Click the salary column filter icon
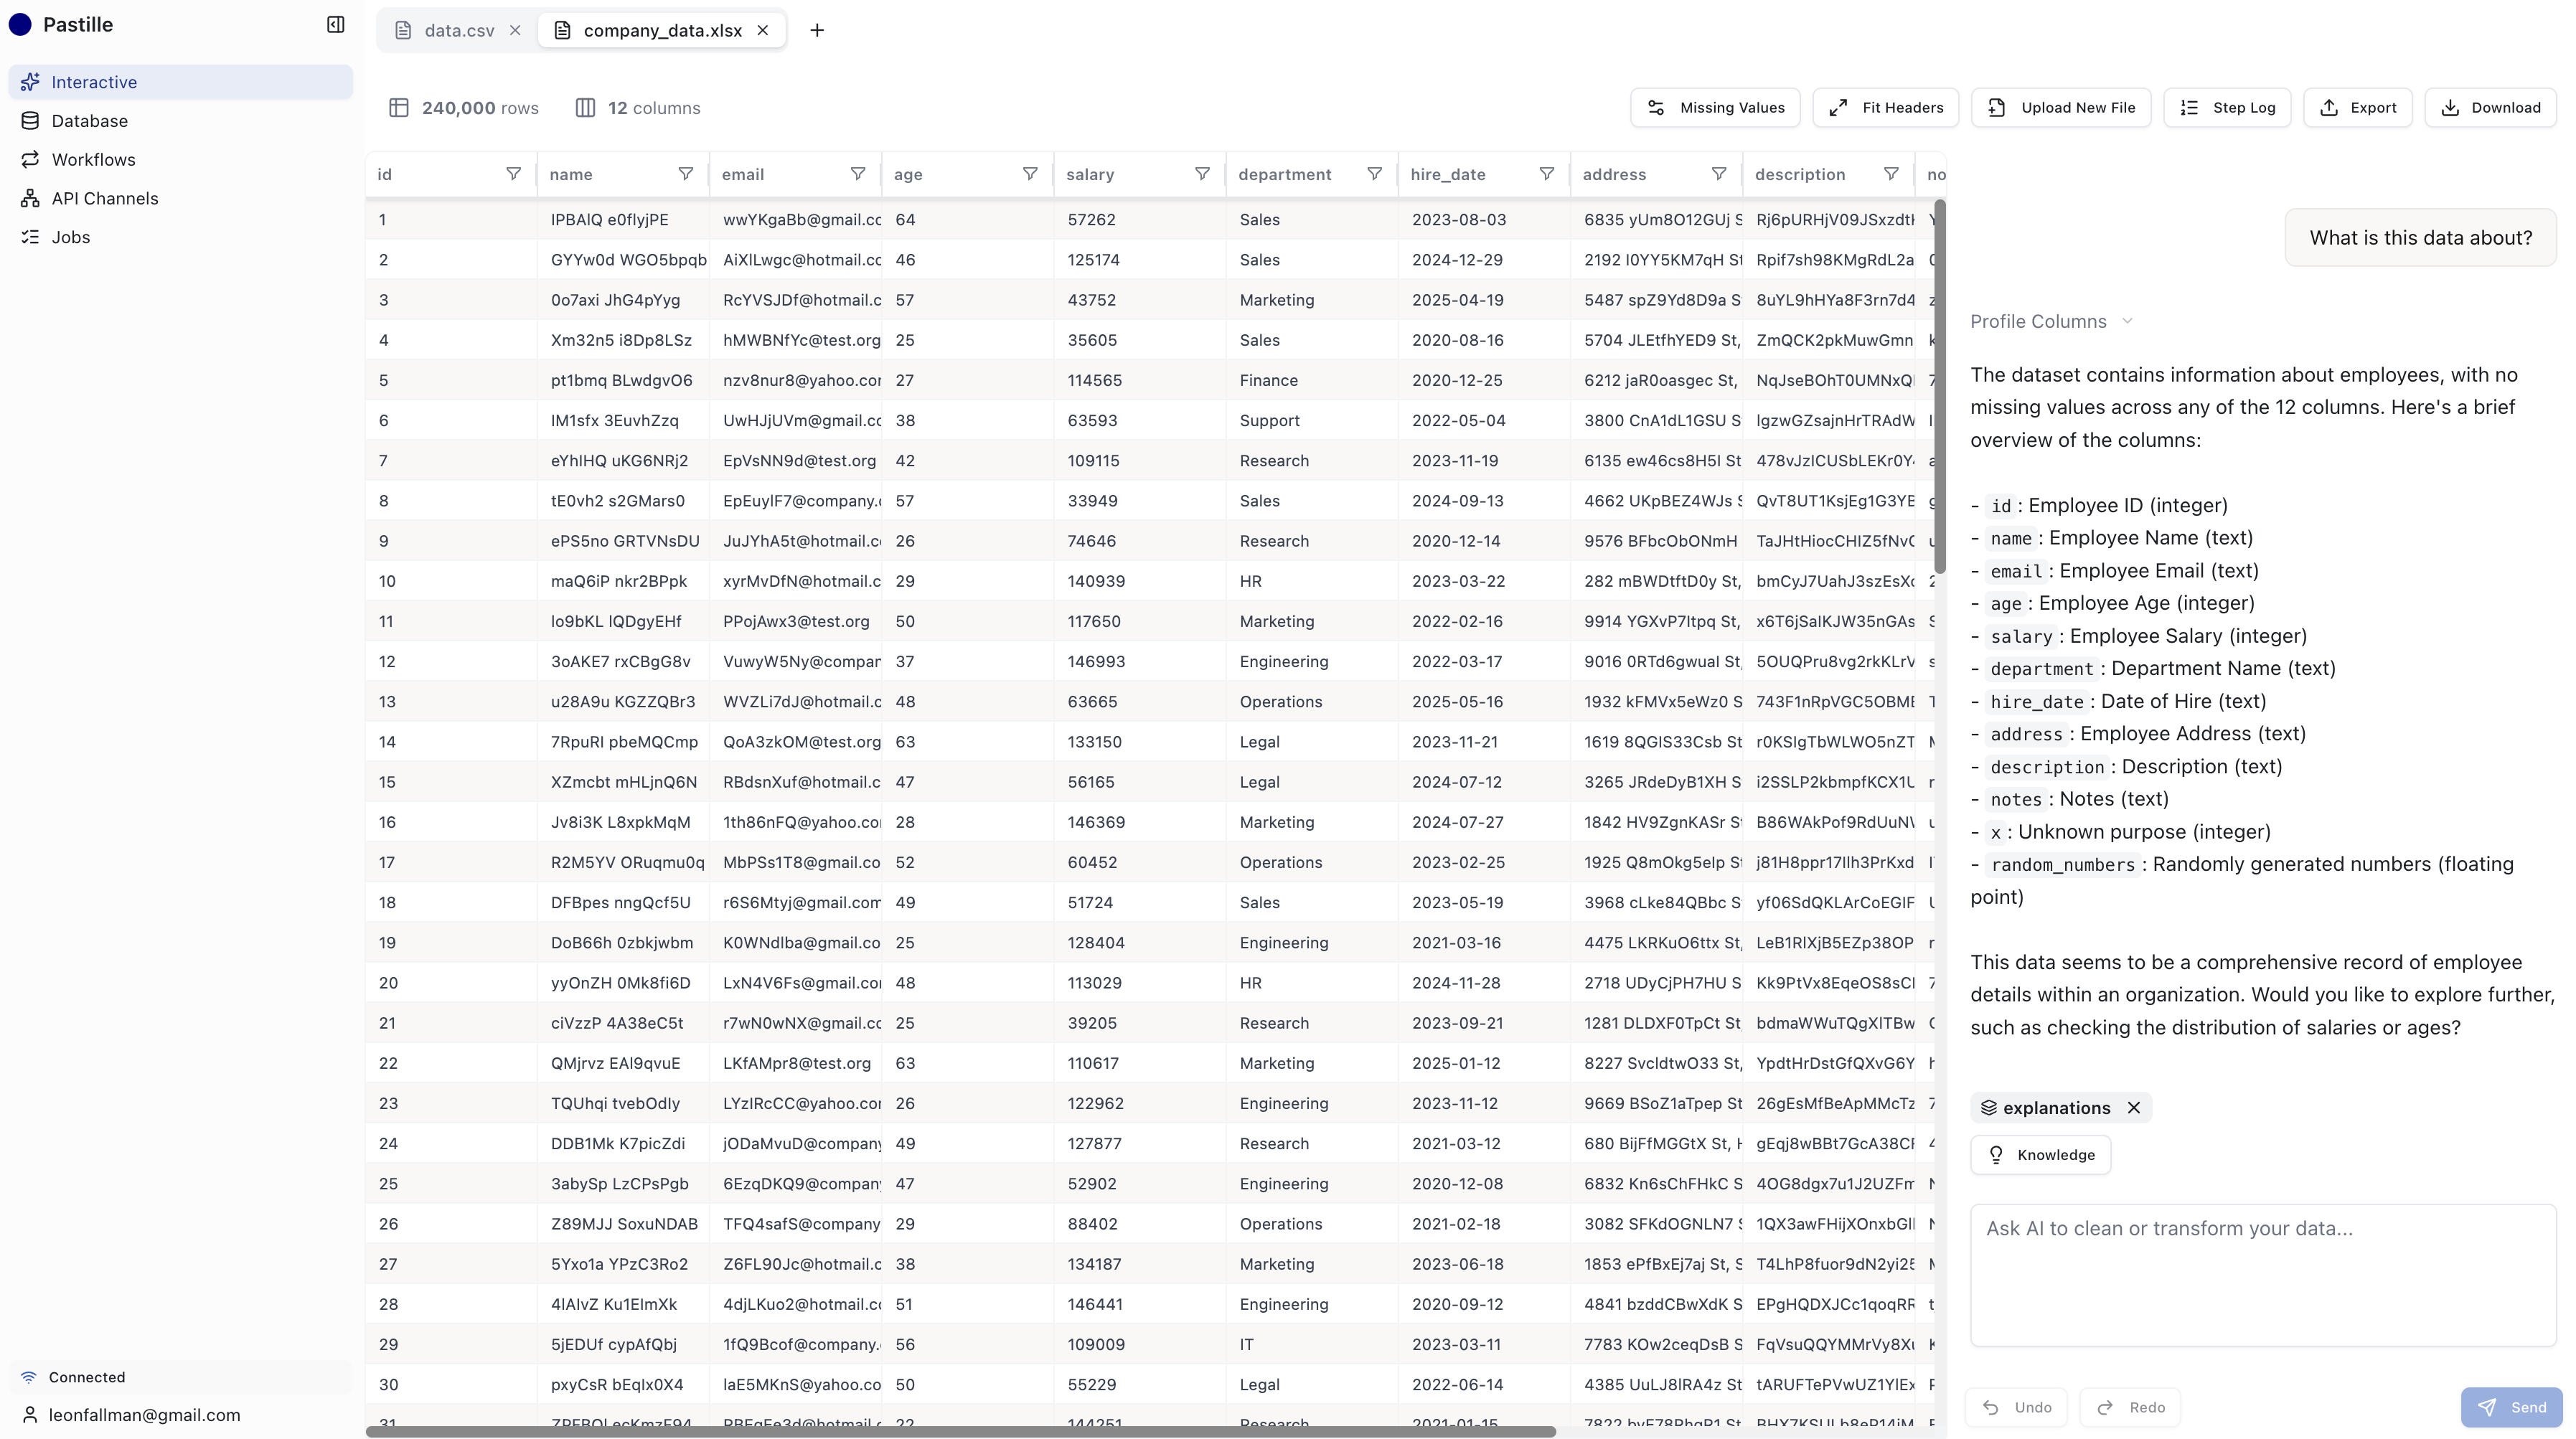 pos(1202,174)
